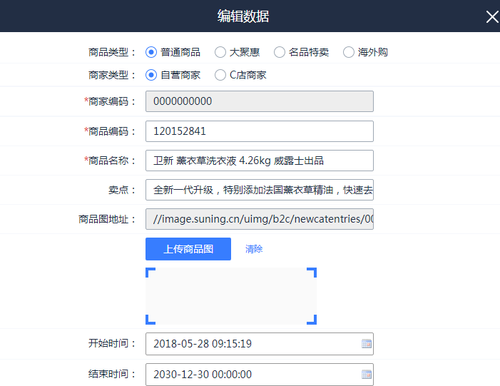The image size is (500, 386).
Task: Close the 编辑数据 dialog with X
Action: click(492, 17)
